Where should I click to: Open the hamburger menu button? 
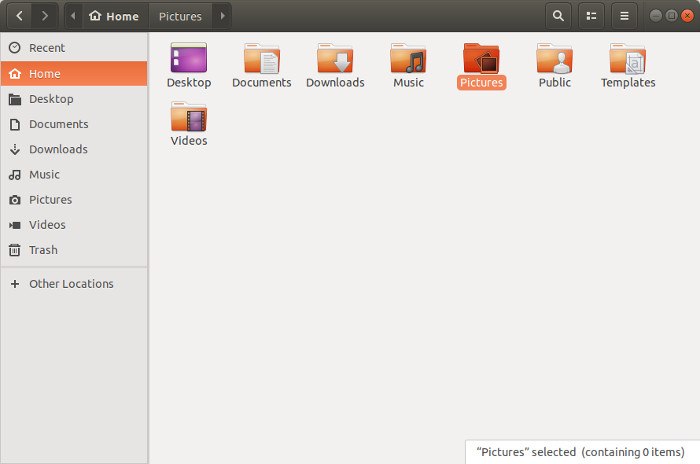[x=624, y=16]
